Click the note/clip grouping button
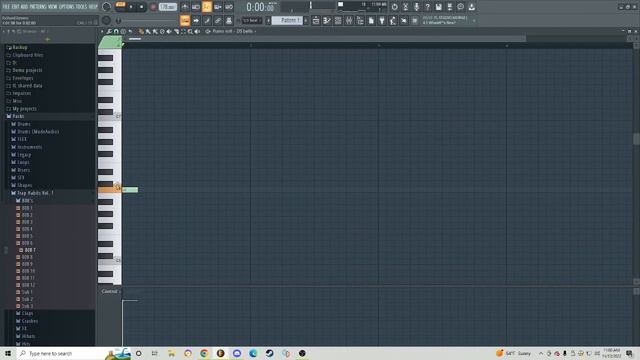This screenshot has width=640, height=360. pyautogui.click(x=207, y=20)
